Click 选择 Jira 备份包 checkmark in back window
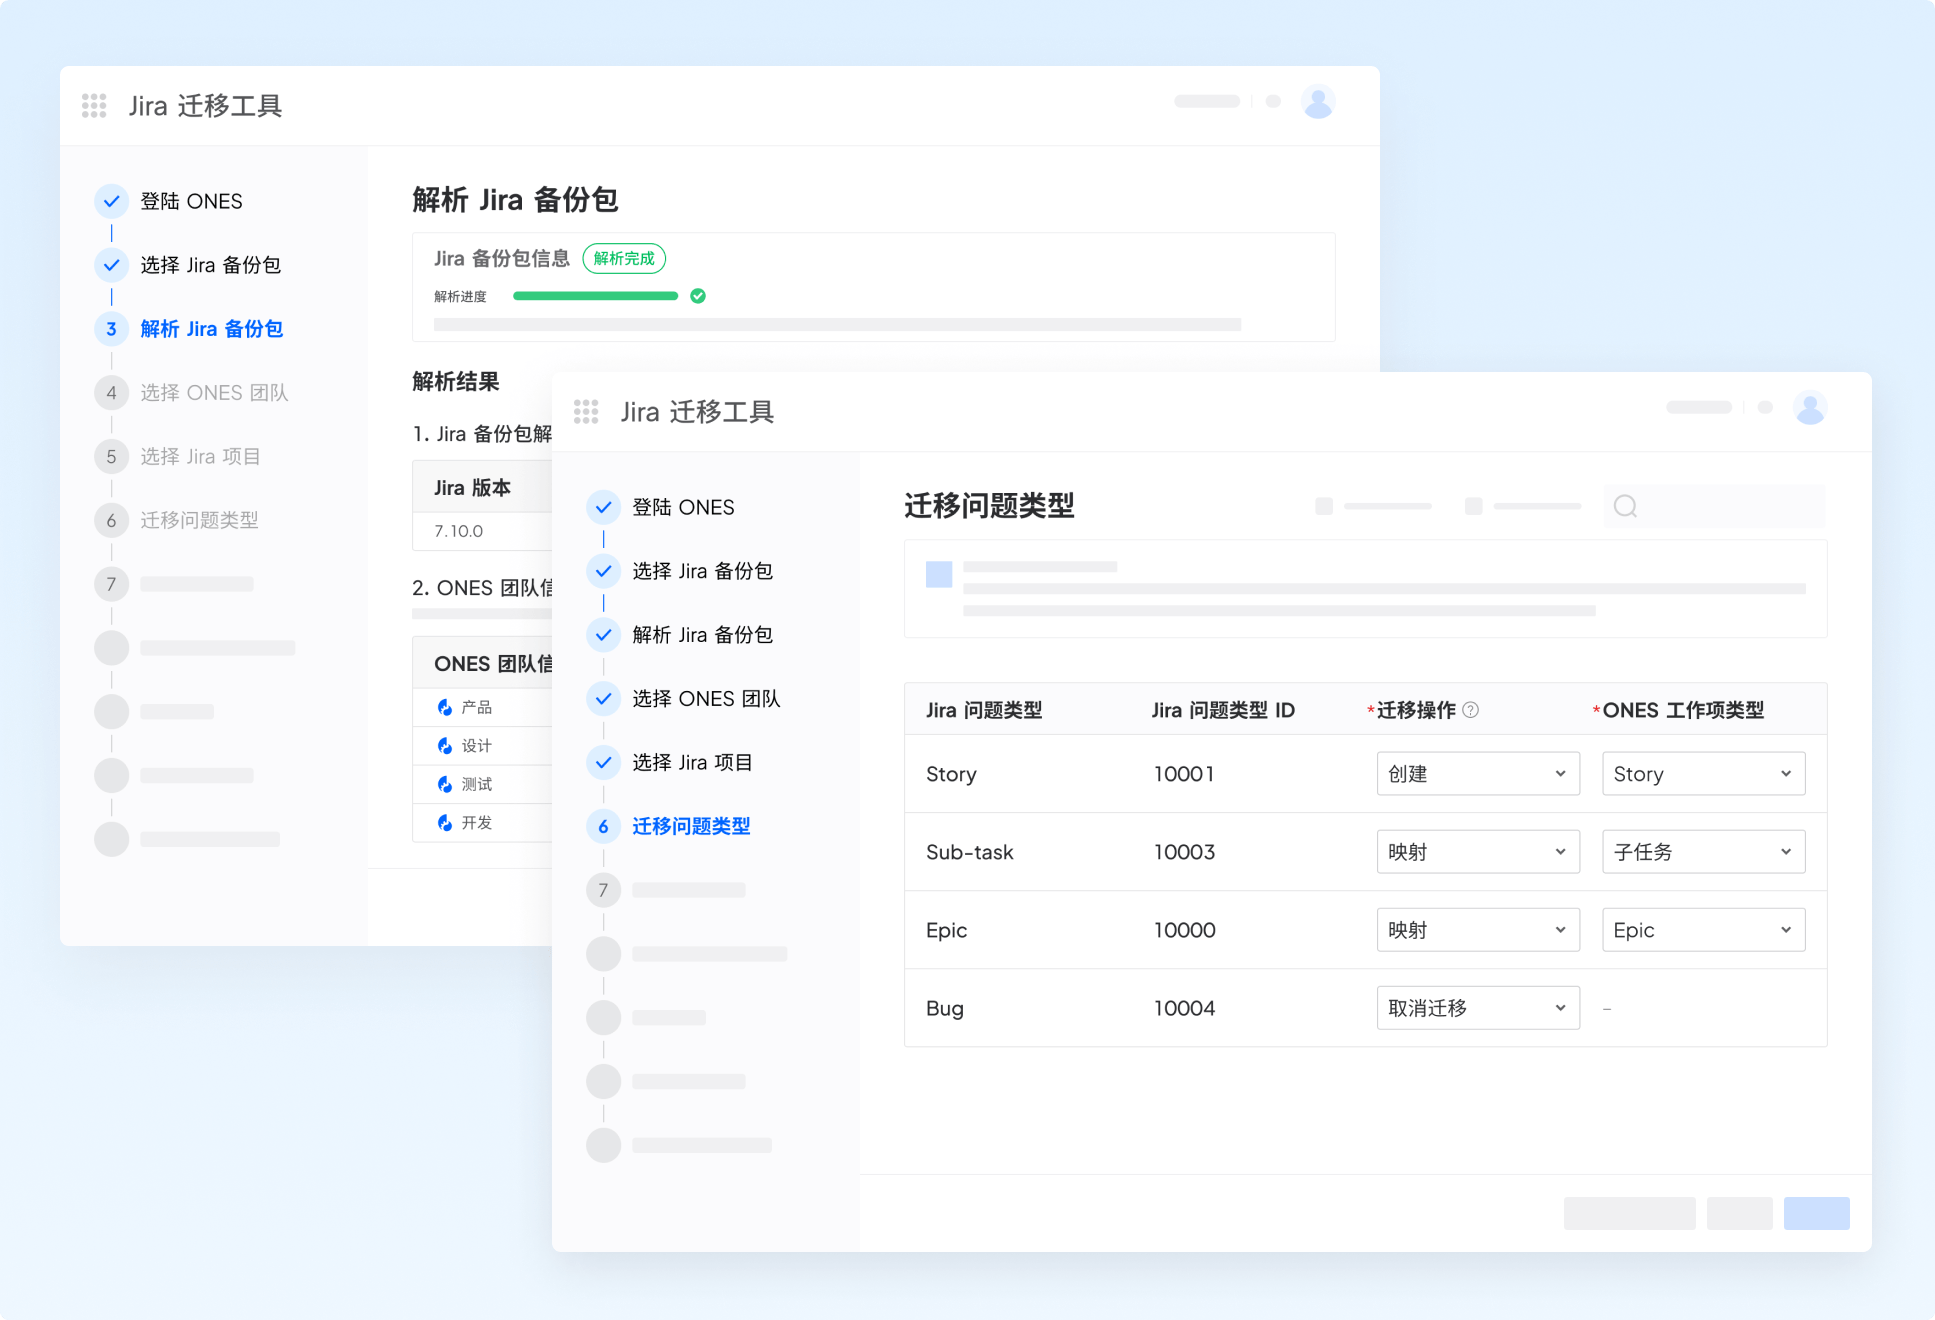Viewport: 1935px width, 1320px height. [x=112, y=265]
